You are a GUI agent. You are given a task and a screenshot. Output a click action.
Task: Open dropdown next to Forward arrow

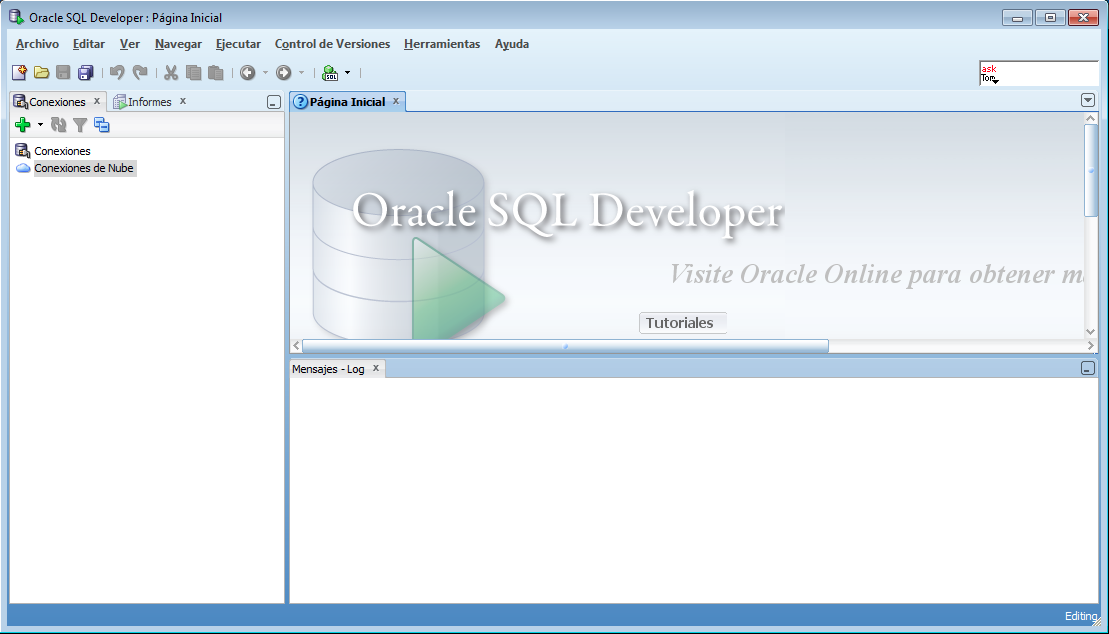[x=301, y=72]
